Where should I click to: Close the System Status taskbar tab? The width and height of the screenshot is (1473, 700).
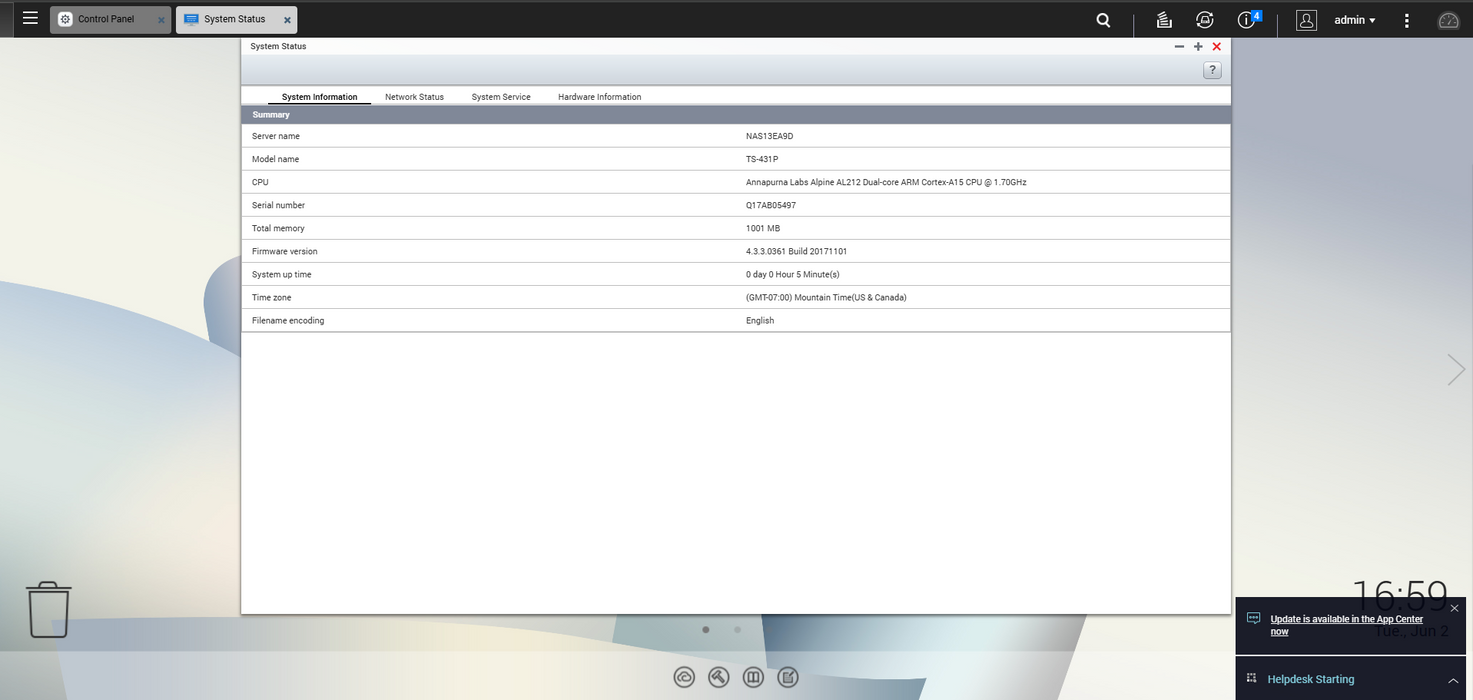point(288,20)
